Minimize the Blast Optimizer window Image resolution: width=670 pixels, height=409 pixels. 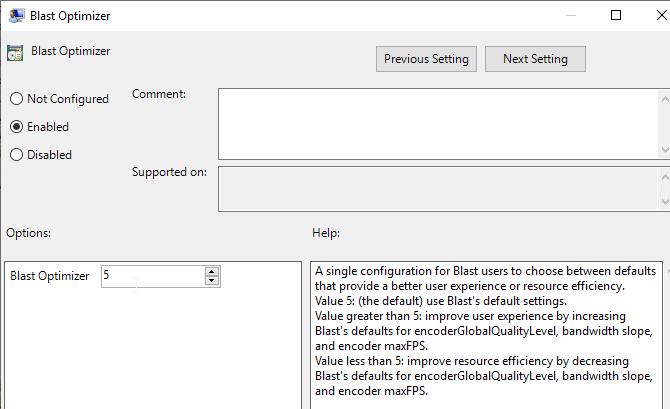pos(571,15)
